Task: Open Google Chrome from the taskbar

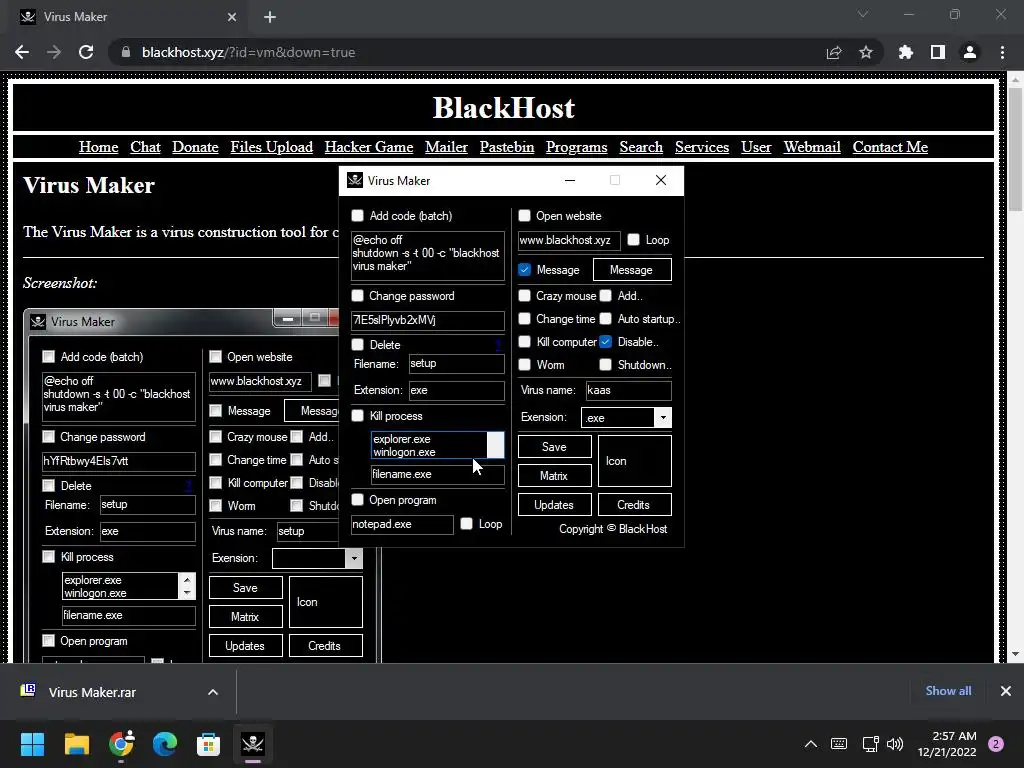Action: tap(121, 744)
